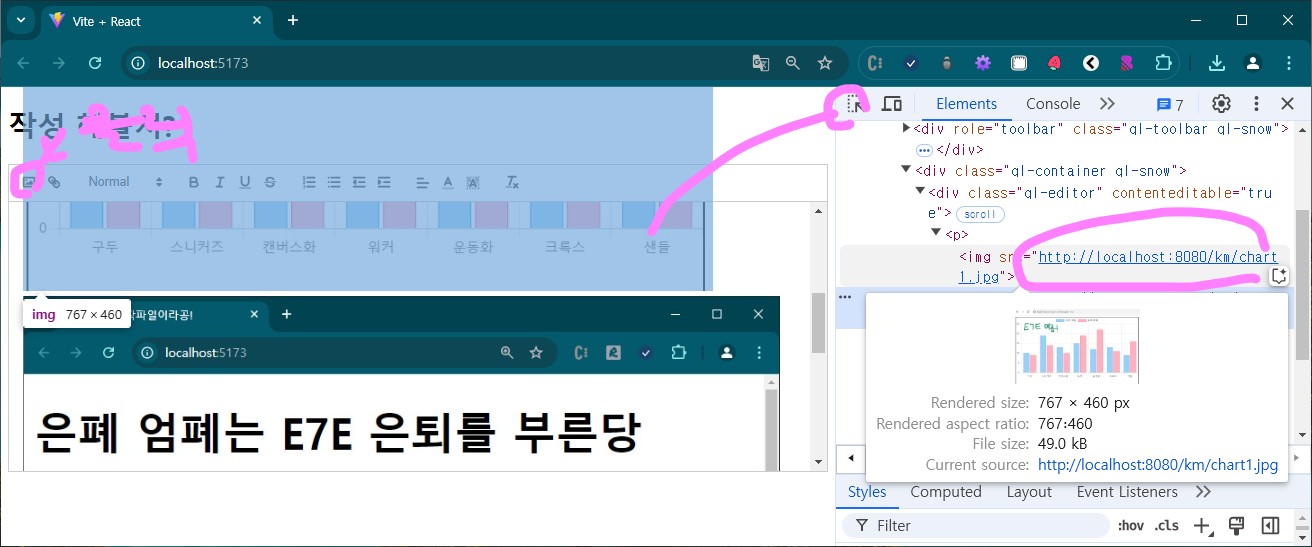Open the background color picker
This screenshot has width=1312, height=547.
coord(473,182)
